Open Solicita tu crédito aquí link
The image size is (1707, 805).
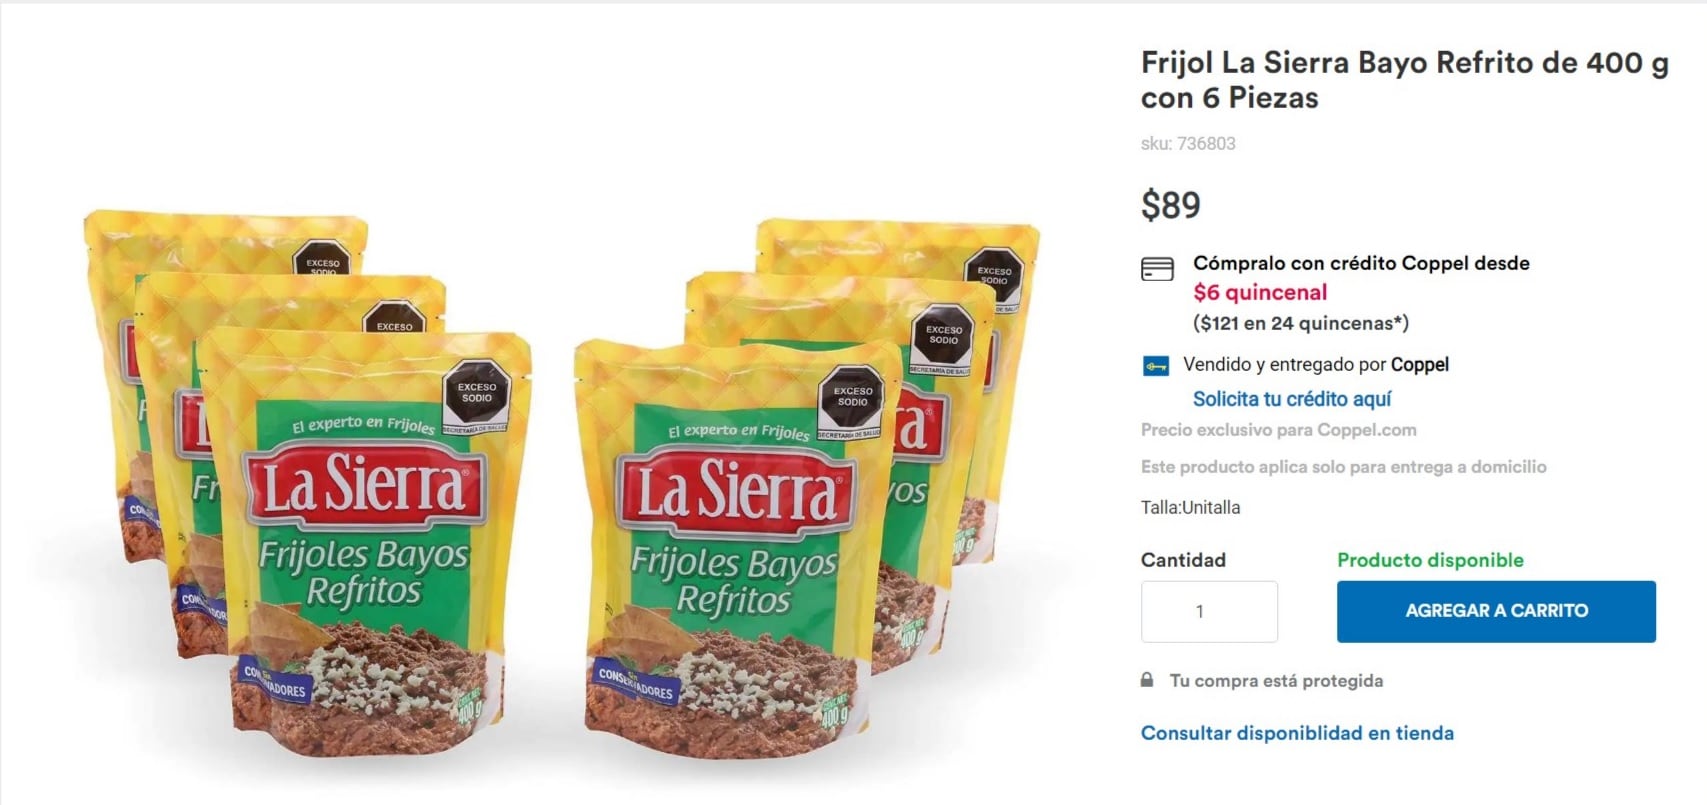pyautogui.click(x=1292, y=399)
